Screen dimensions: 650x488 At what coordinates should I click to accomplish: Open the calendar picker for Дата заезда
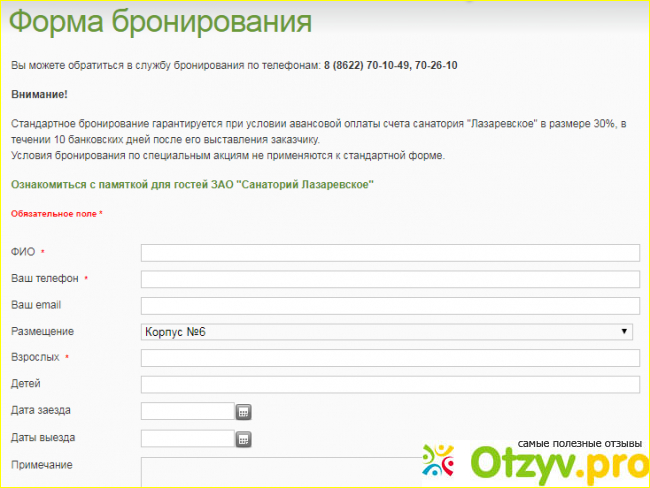pos(243,411)
